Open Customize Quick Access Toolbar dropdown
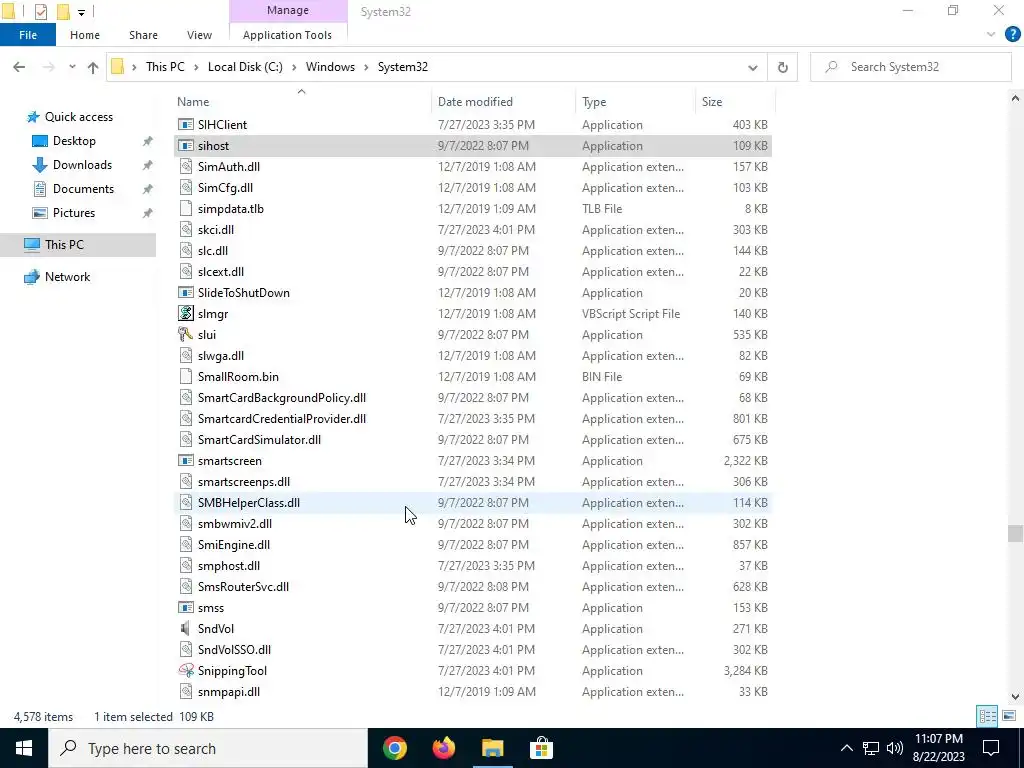 click(81, 12)
